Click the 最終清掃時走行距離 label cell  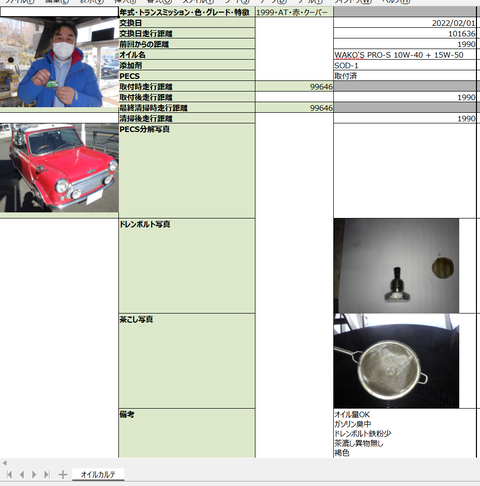[x=187, y=108]
